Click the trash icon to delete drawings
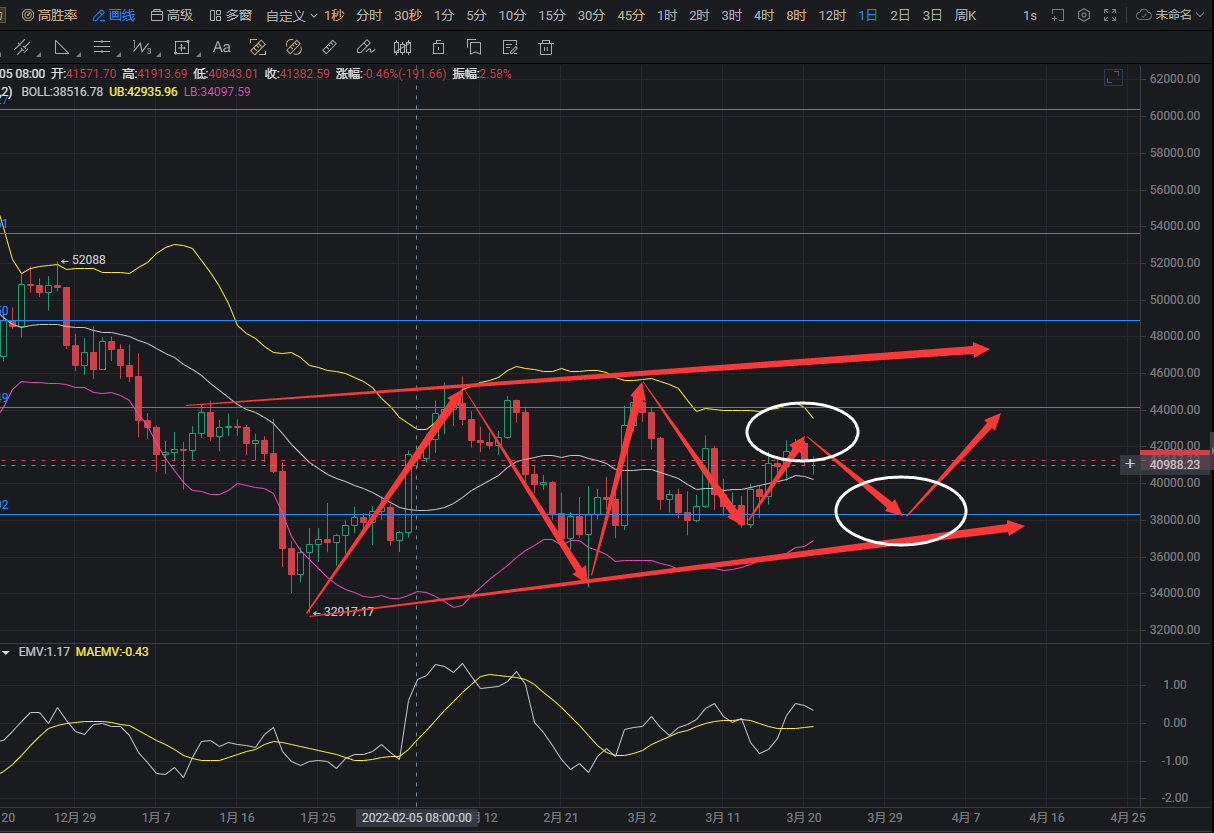The height and width of the screenshot is (833, 1214). point(546,47)
